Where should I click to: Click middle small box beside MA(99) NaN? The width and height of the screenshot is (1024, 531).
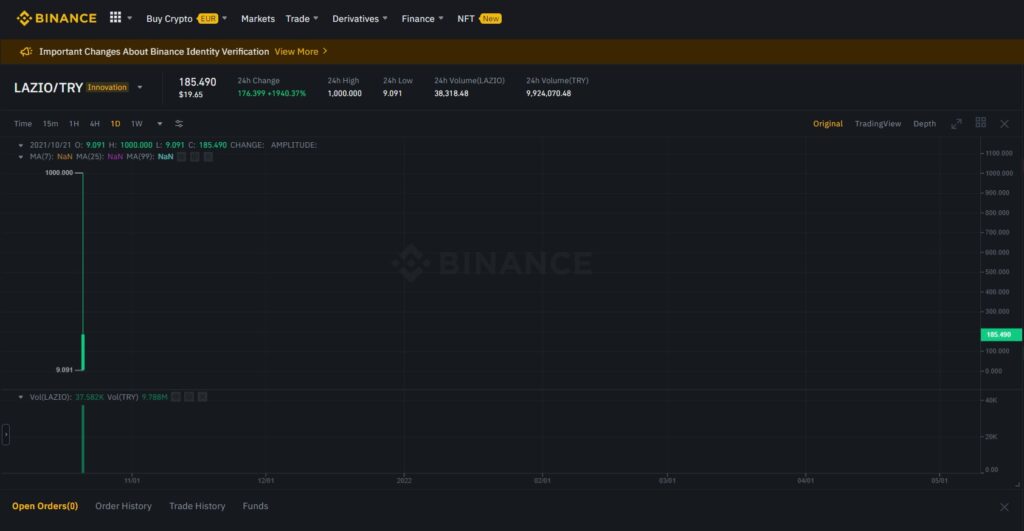[195, 157]
